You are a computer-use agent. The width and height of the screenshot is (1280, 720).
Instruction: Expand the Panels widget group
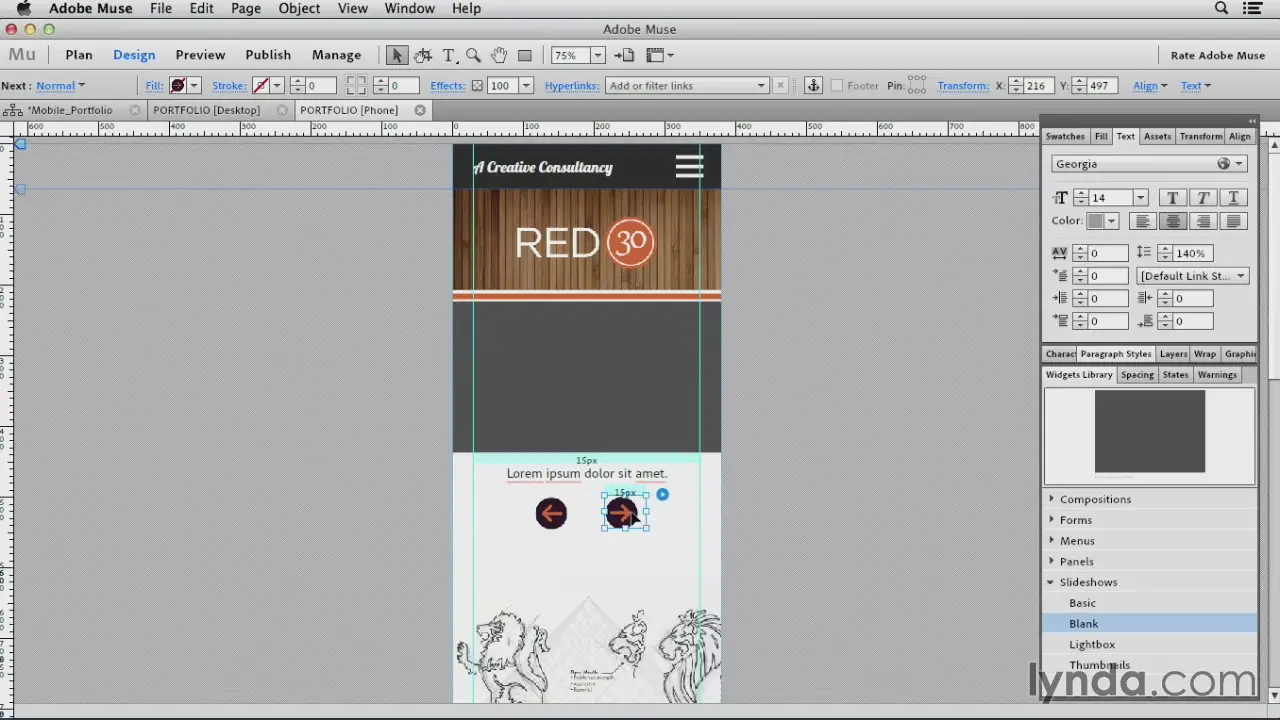click(1051, 561)
